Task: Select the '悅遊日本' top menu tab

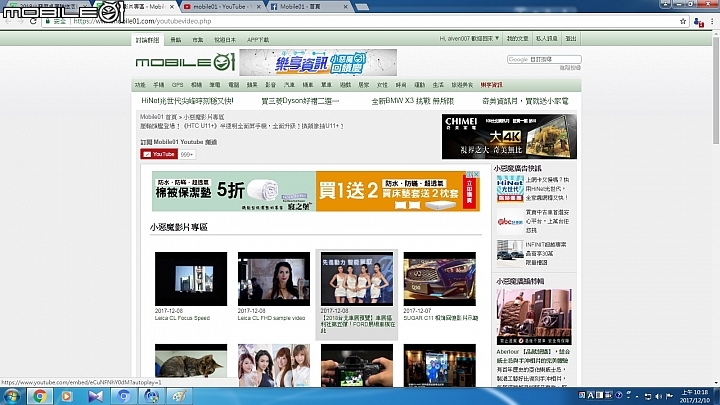Action: [225, 39]
